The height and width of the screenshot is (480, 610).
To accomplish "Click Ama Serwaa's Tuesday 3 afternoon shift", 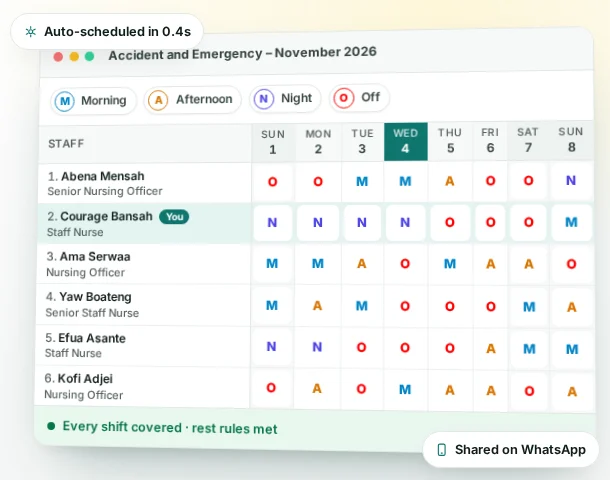I will point(361,264).
